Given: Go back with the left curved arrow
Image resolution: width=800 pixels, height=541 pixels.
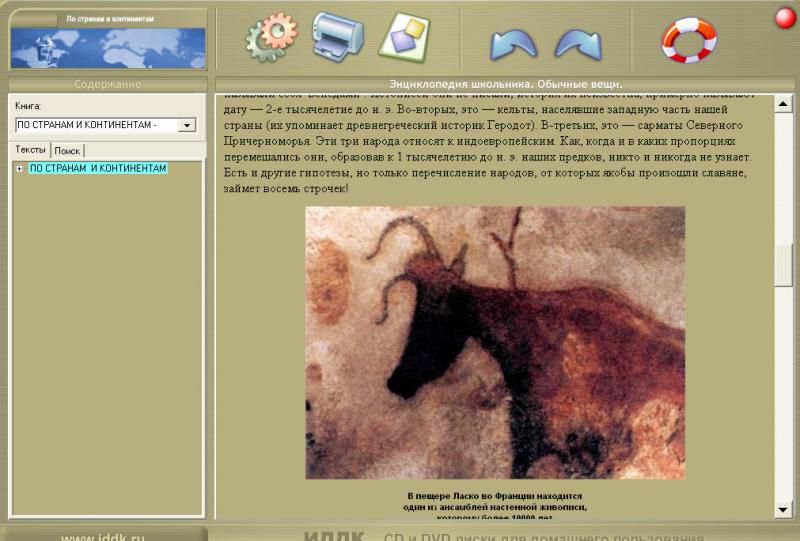Looking at the screenshot, I should coord(512,43).
